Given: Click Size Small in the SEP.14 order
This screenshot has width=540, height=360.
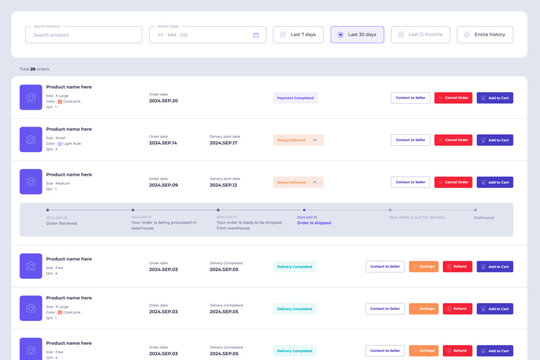Looking at the screenshot, I should (55, 138).
